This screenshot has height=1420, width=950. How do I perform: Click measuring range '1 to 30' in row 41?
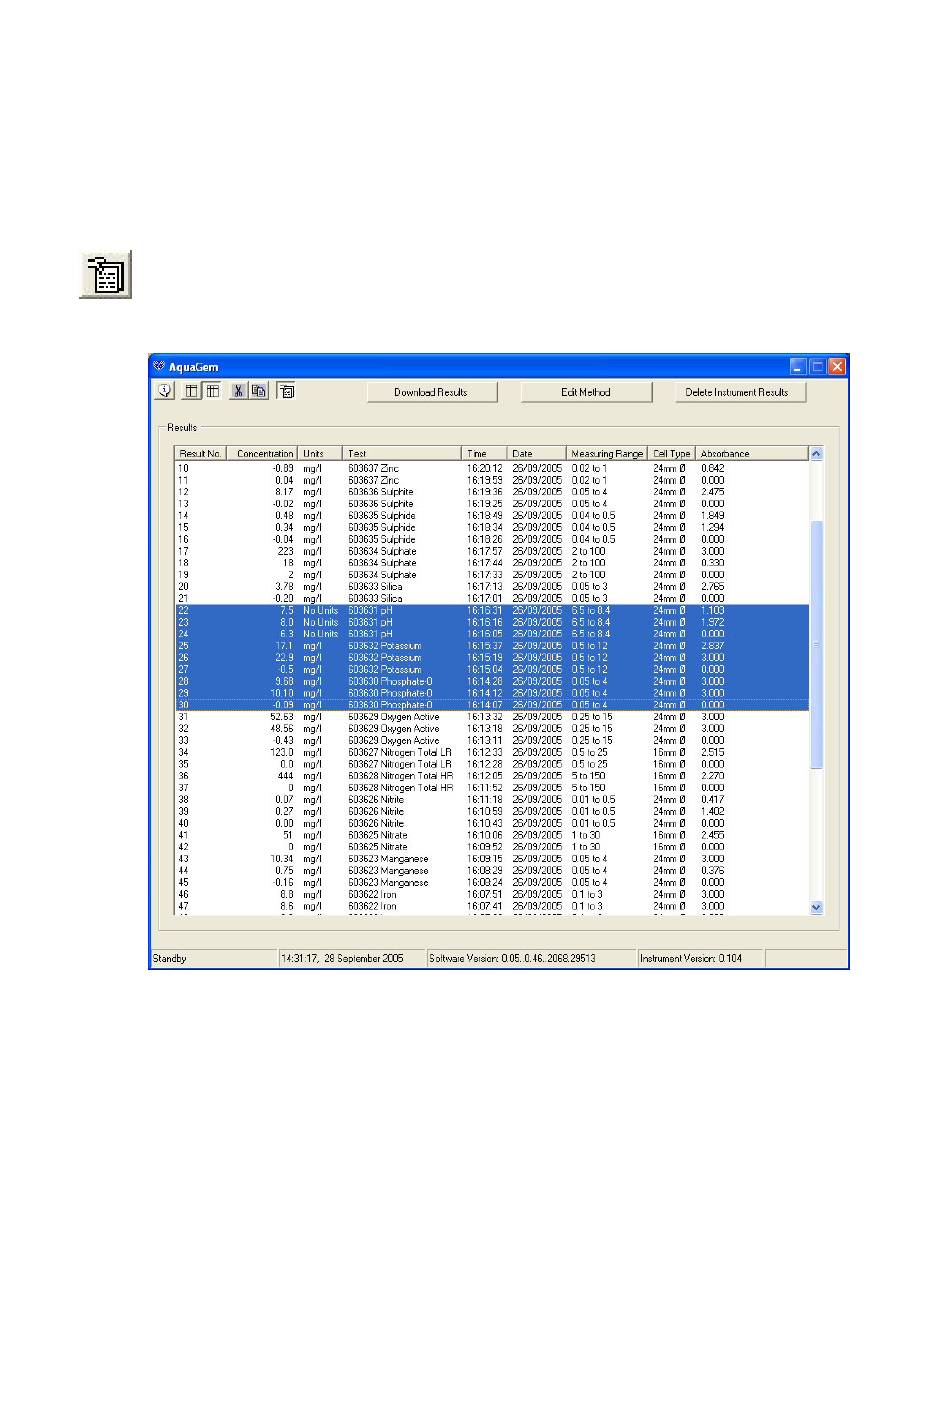pyautogui.click(x=588, y=835)
